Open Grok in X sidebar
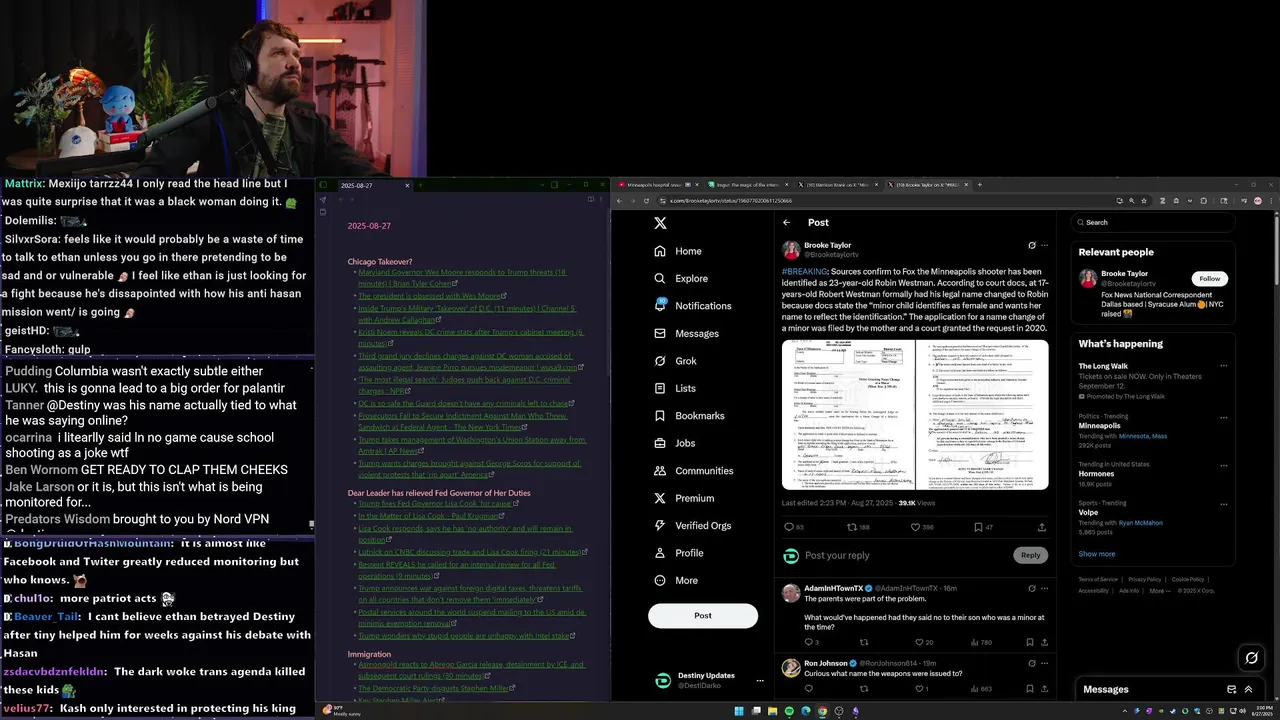The height and width of the screenshot is (720, 1280). coord(676,361)
